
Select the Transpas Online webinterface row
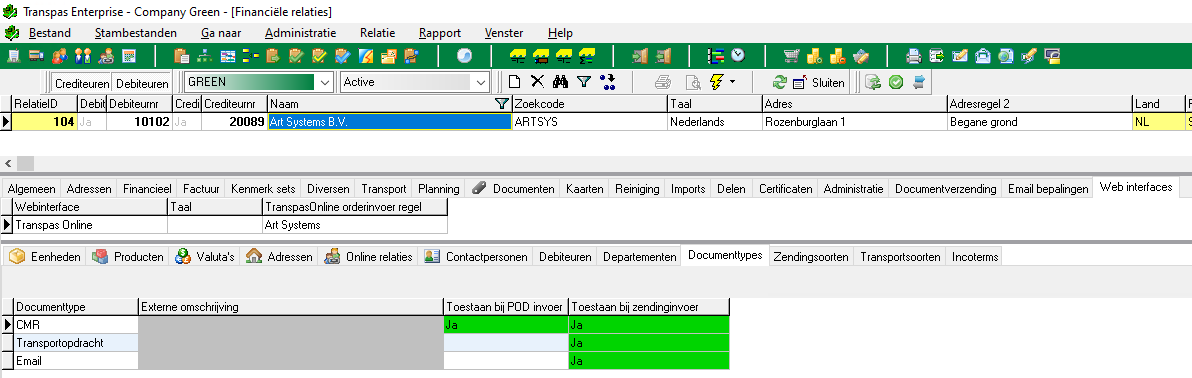[x=90, y=225]
